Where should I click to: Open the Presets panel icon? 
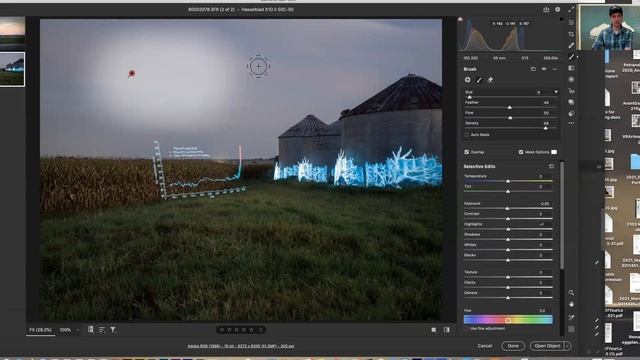pyautogui.click(x=571, y=113)
